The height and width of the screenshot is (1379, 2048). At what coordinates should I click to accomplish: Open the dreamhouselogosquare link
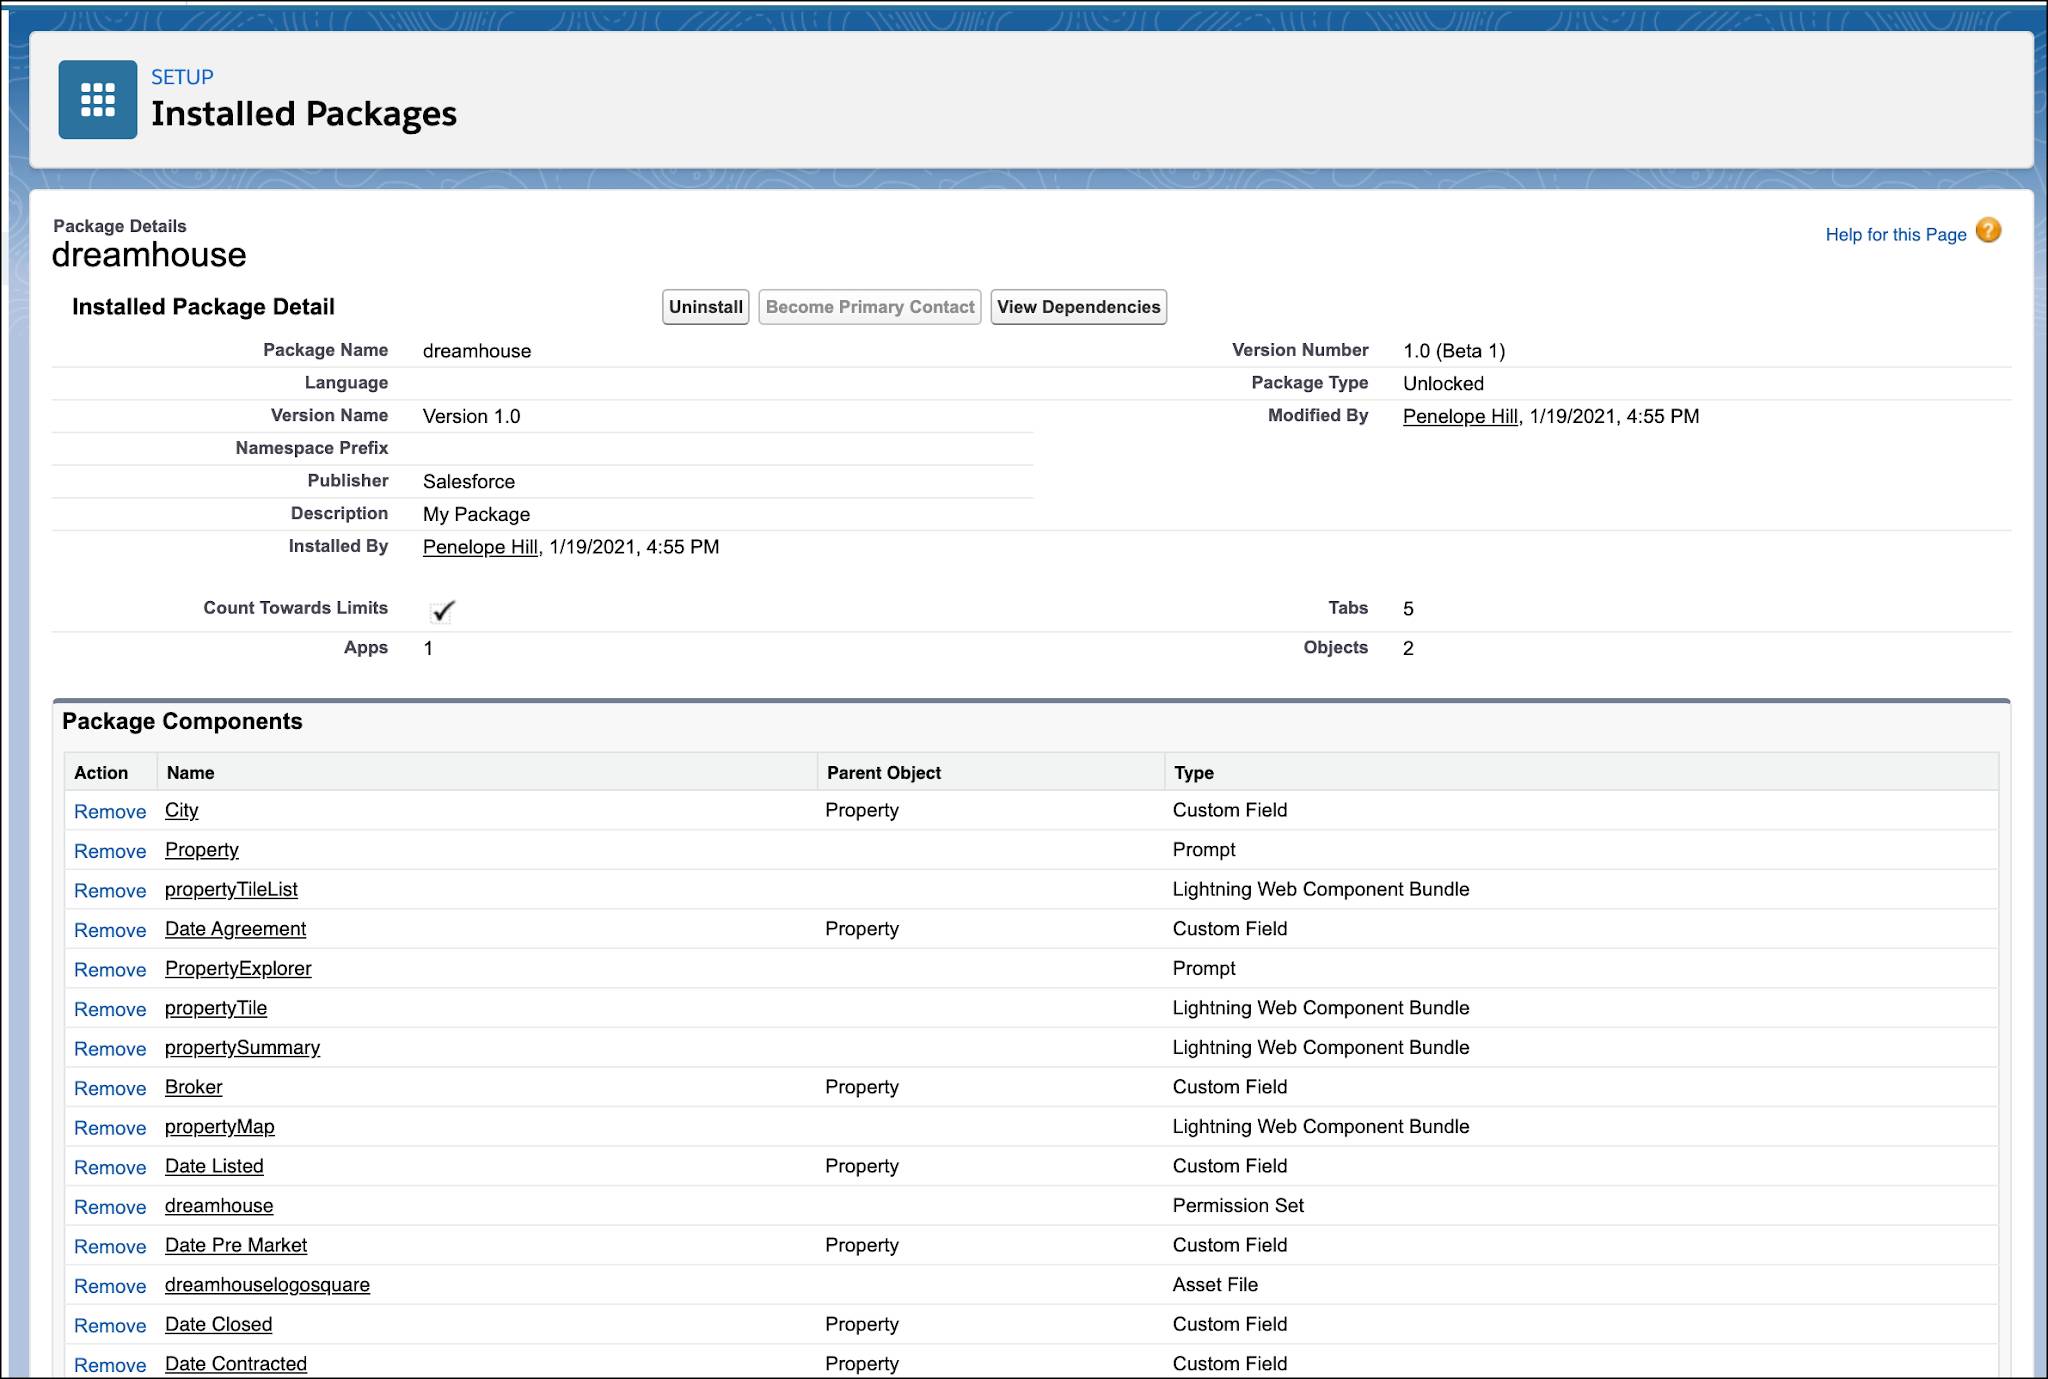[267, 1285]
